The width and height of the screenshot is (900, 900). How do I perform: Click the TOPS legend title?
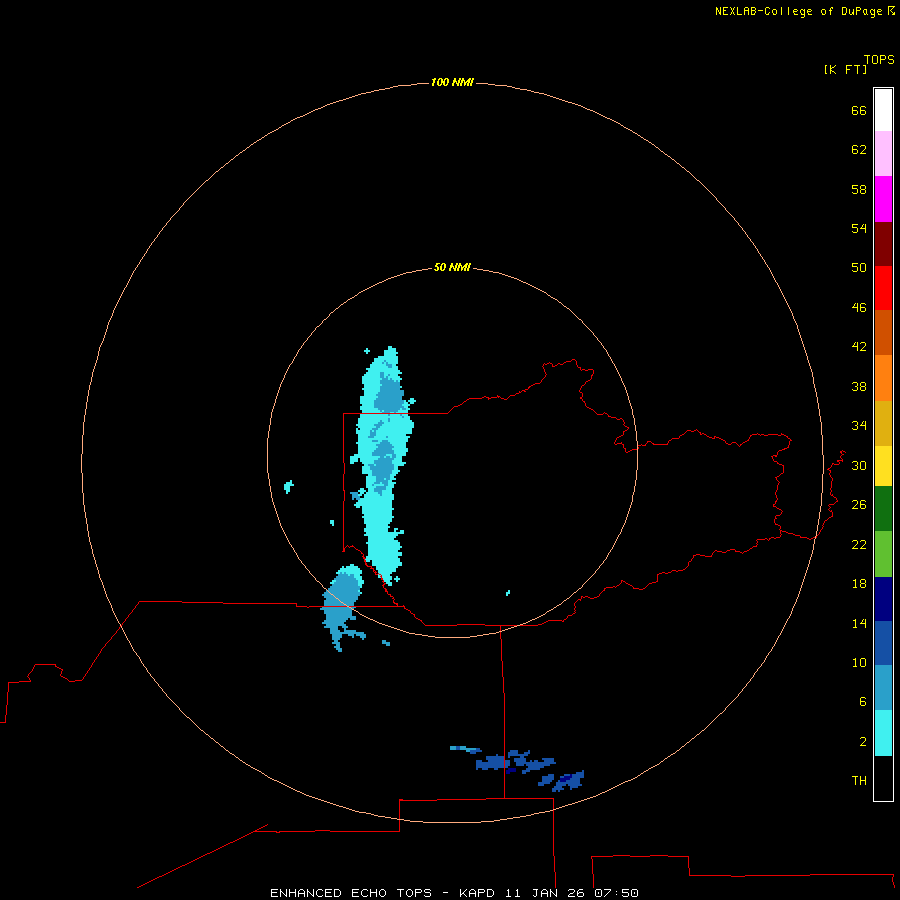(879, 59)
